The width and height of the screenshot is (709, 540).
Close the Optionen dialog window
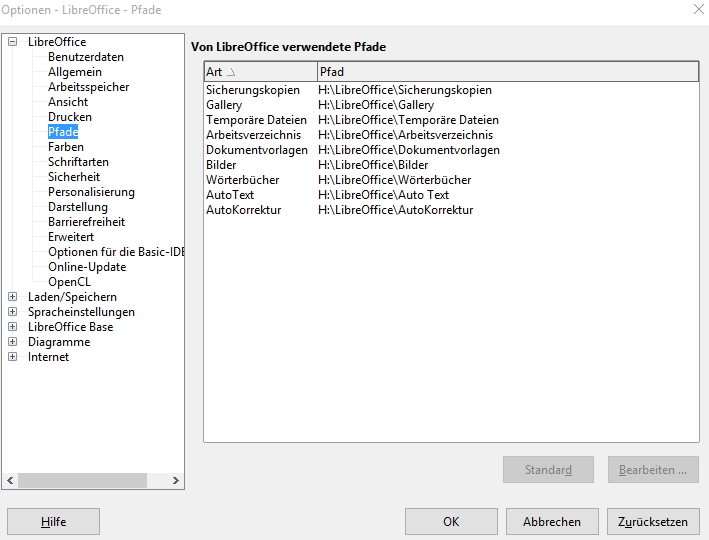tap(699, 9)
